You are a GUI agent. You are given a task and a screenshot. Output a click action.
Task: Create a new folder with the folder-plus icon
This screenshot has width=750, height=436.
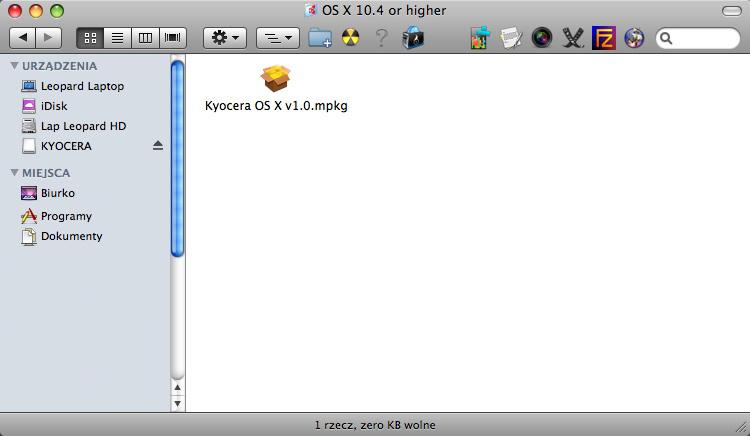(320, 38)
